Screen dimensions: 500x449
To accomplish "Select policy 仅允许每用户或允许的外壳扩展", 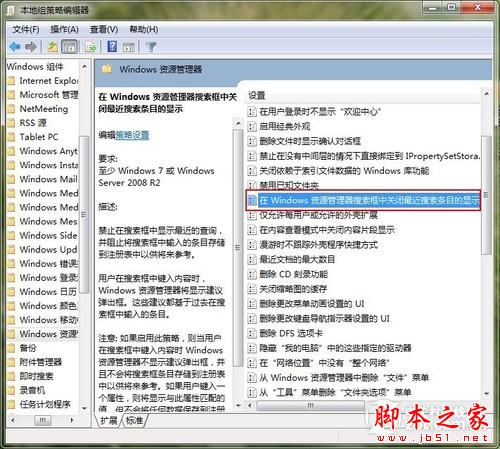I will click(x=318, y=215).
